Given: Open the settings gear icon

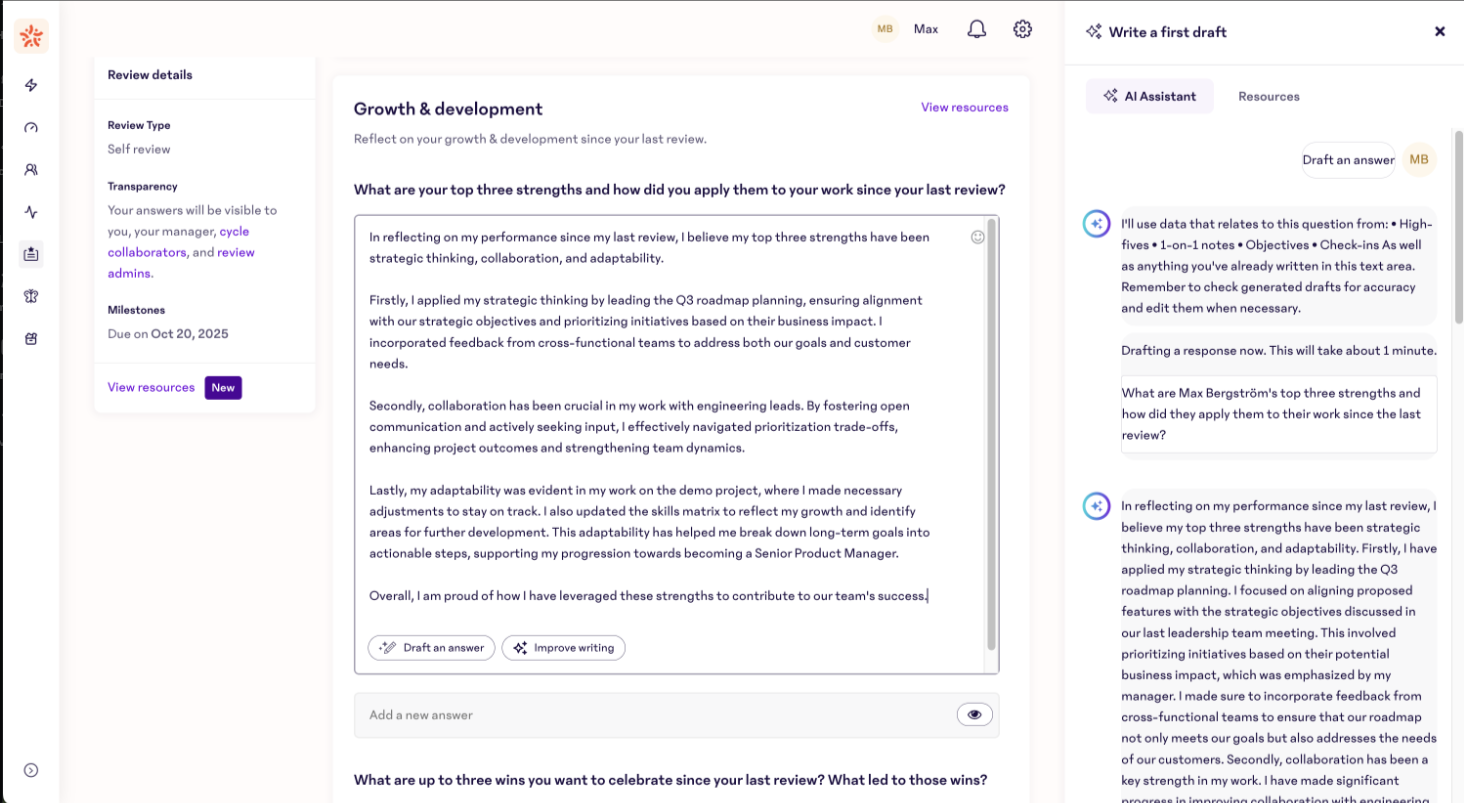Looking at the screenshot, I should click(x=1022, y=29).
